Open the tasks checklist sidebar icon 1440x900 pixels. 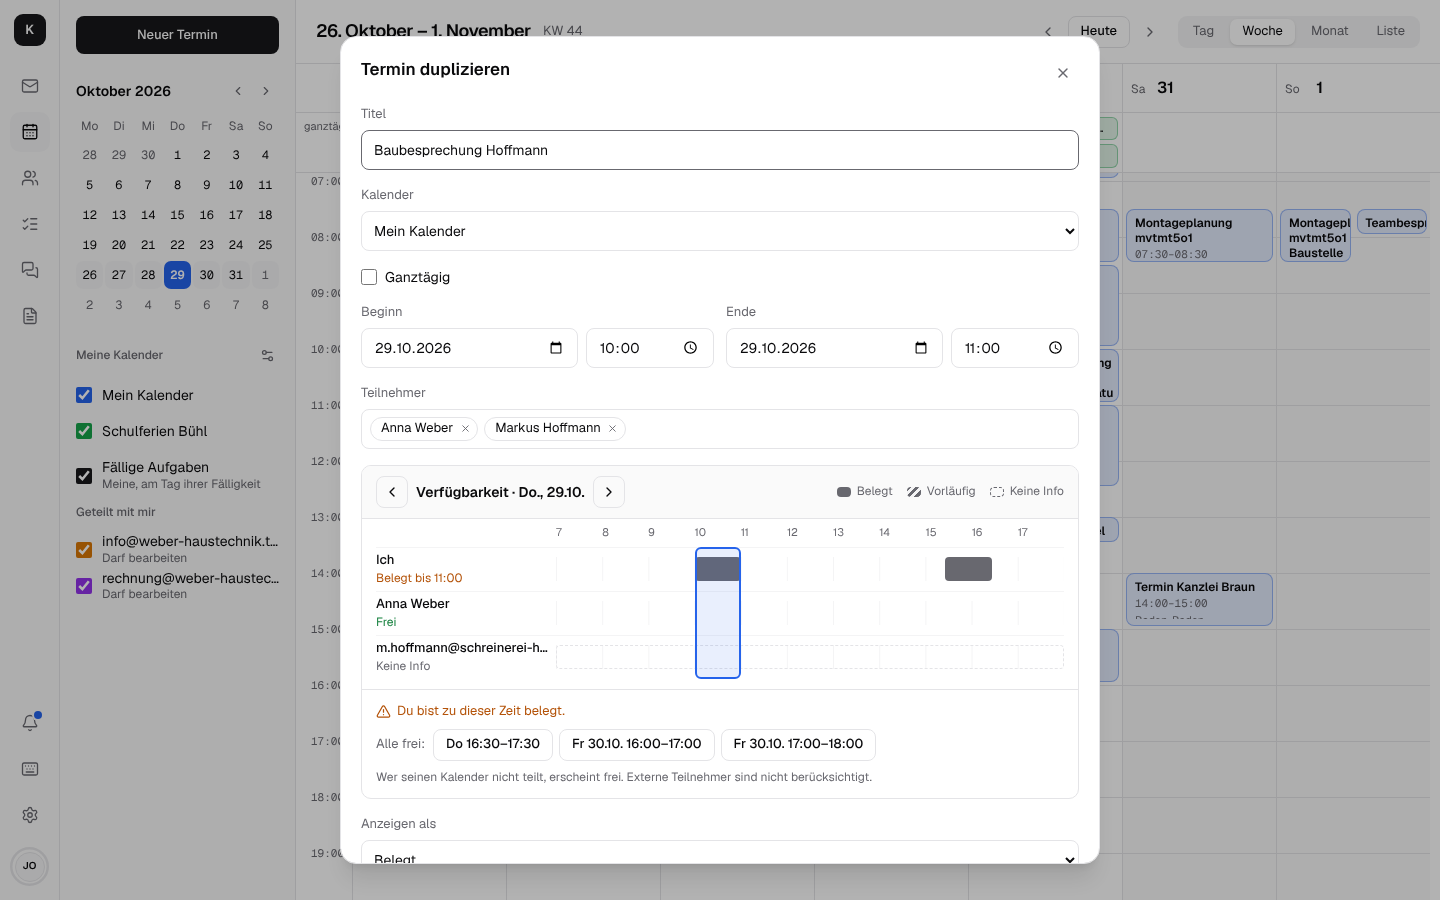tap(30, 224)
